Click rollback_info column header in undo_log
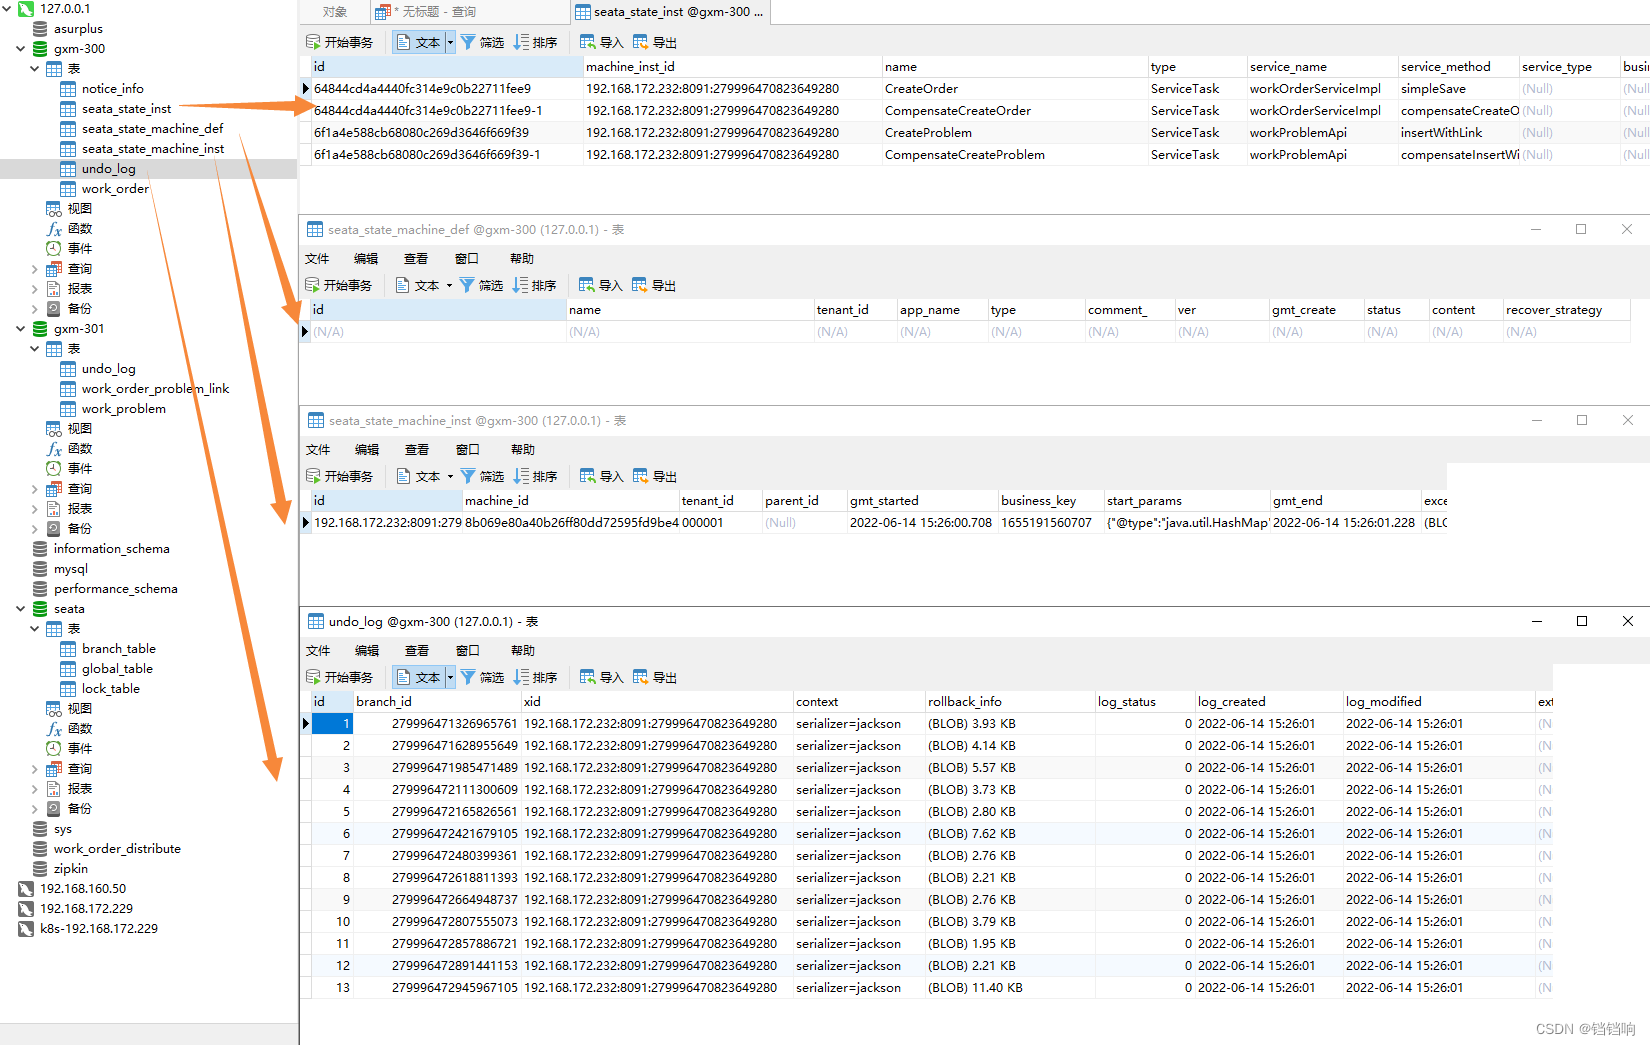This screenshot has width=1650, height=1045. 1010,702
